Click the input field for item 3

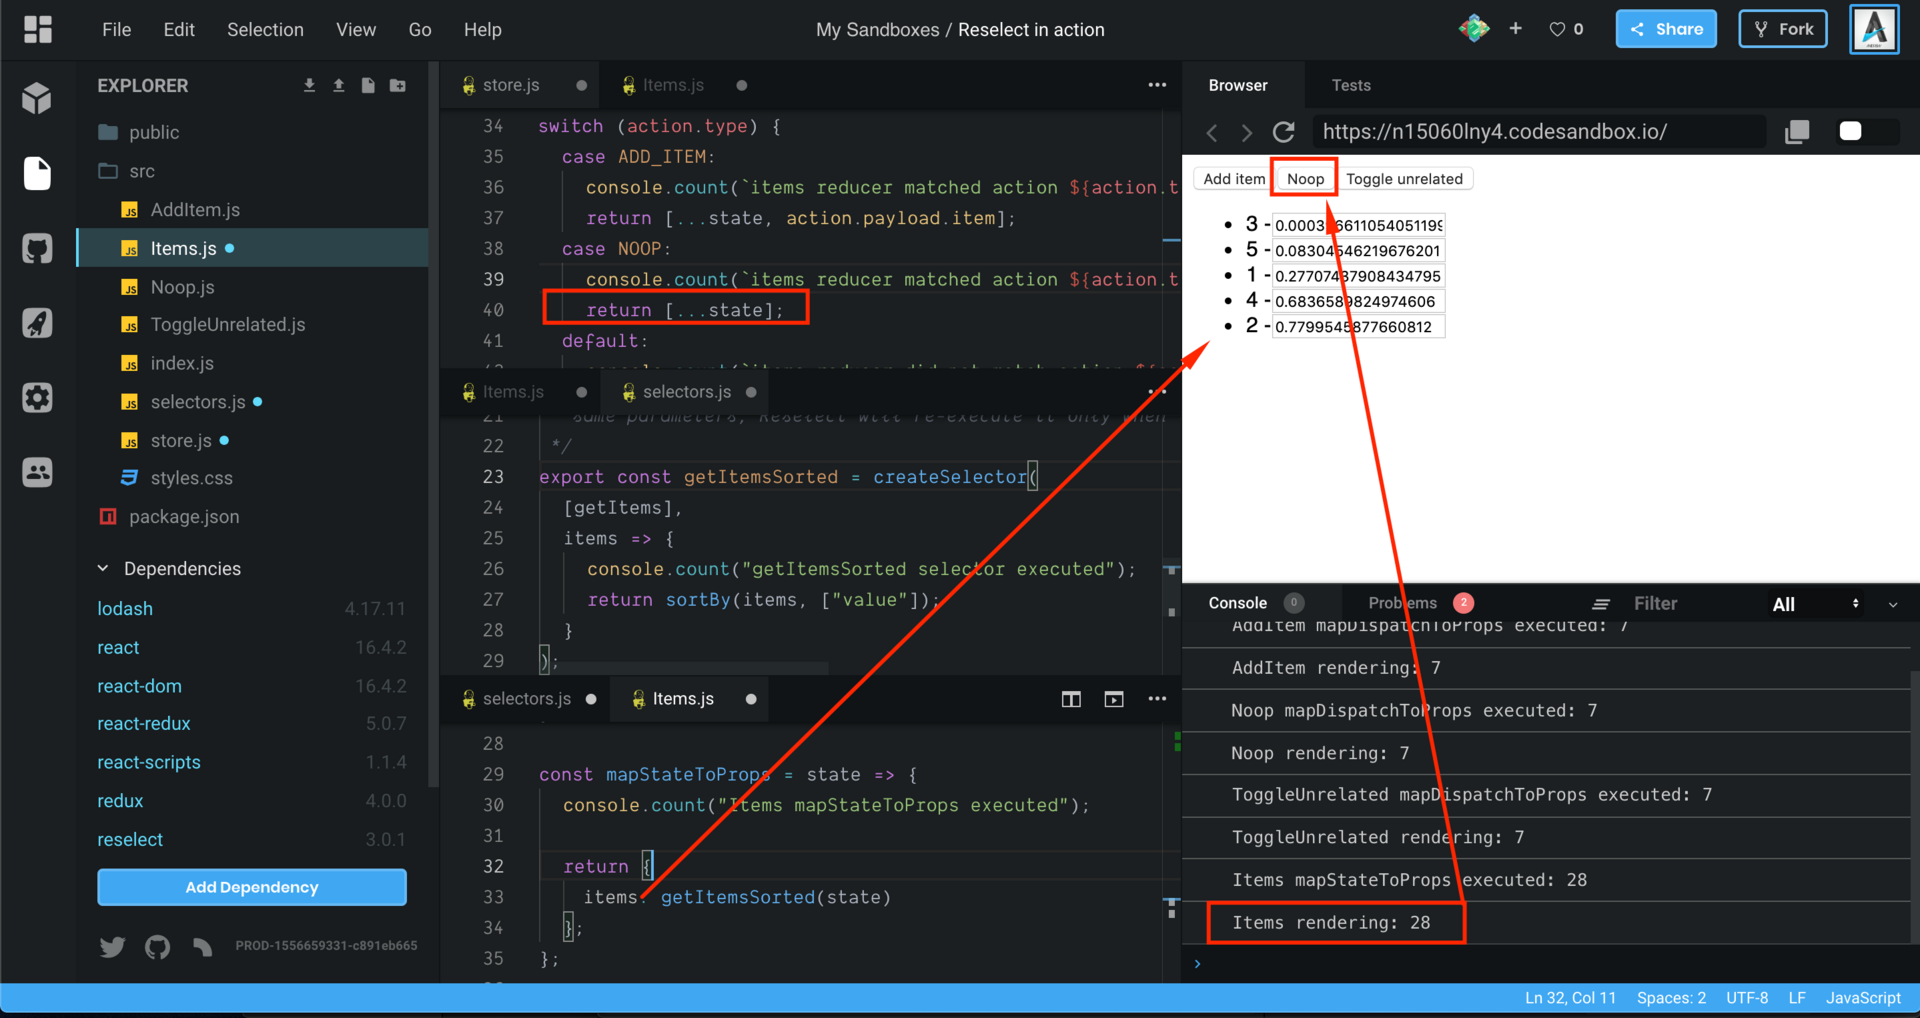click(1358, 225)
